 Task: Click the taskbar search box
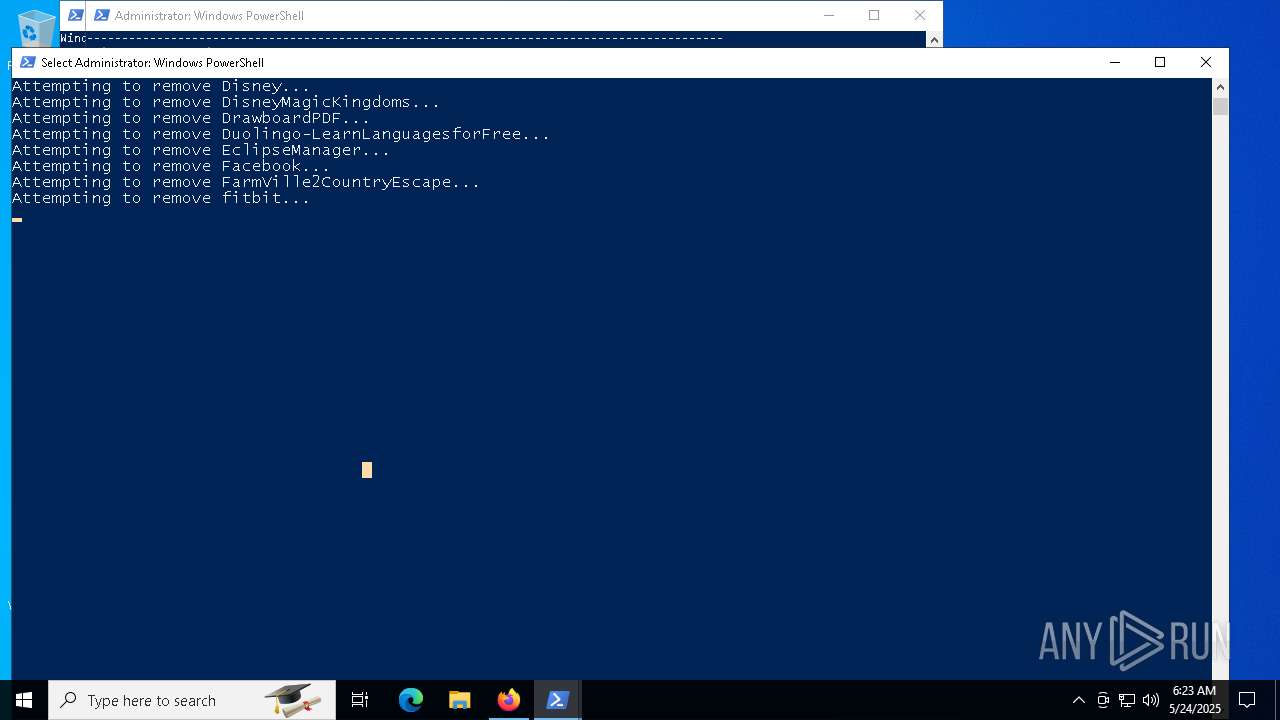[x=192, y=700]
